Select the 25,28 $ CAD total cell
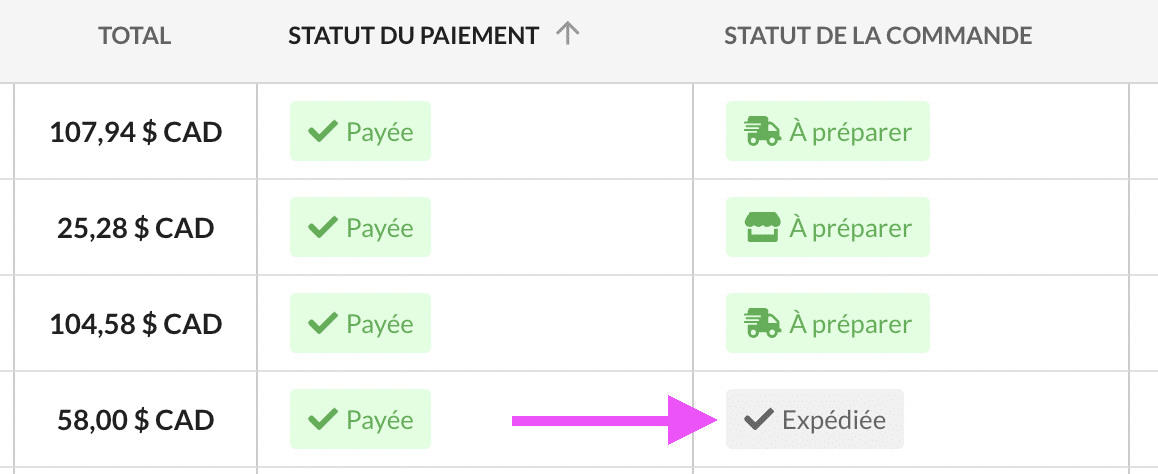Viewport: 1158px width, 474px height. click(136, 228)
